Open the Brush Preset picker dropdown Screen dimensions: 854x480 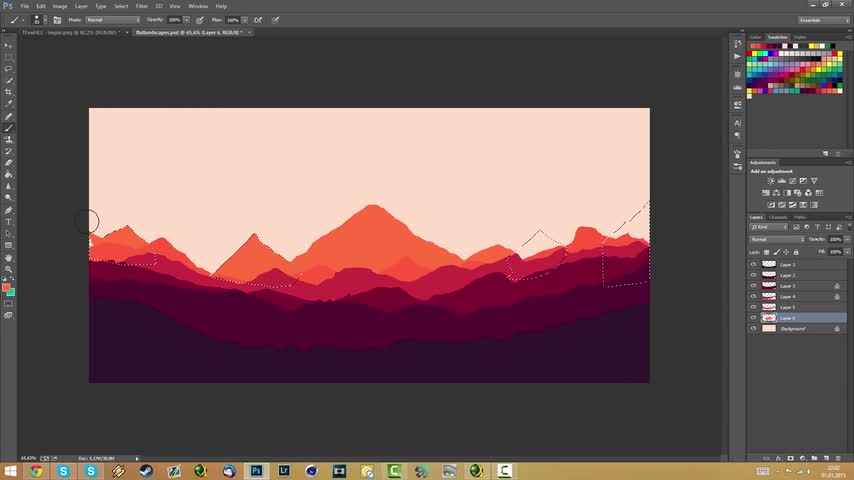pyautogui.click(x=45, y=20)
